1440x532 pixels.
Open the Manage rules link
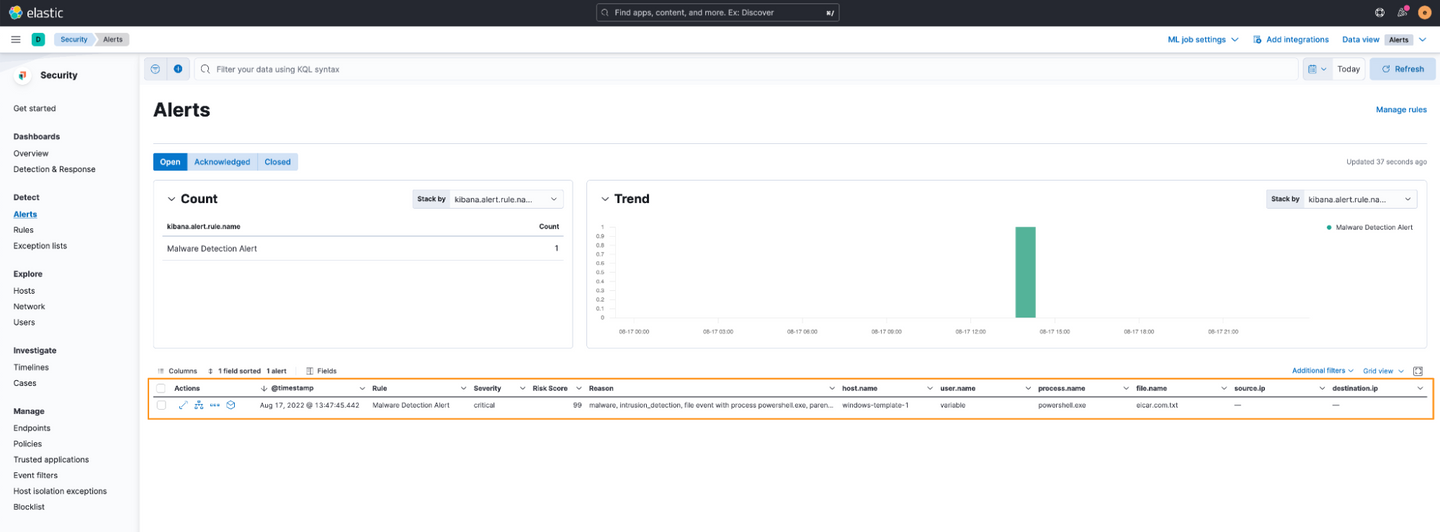1401,110
